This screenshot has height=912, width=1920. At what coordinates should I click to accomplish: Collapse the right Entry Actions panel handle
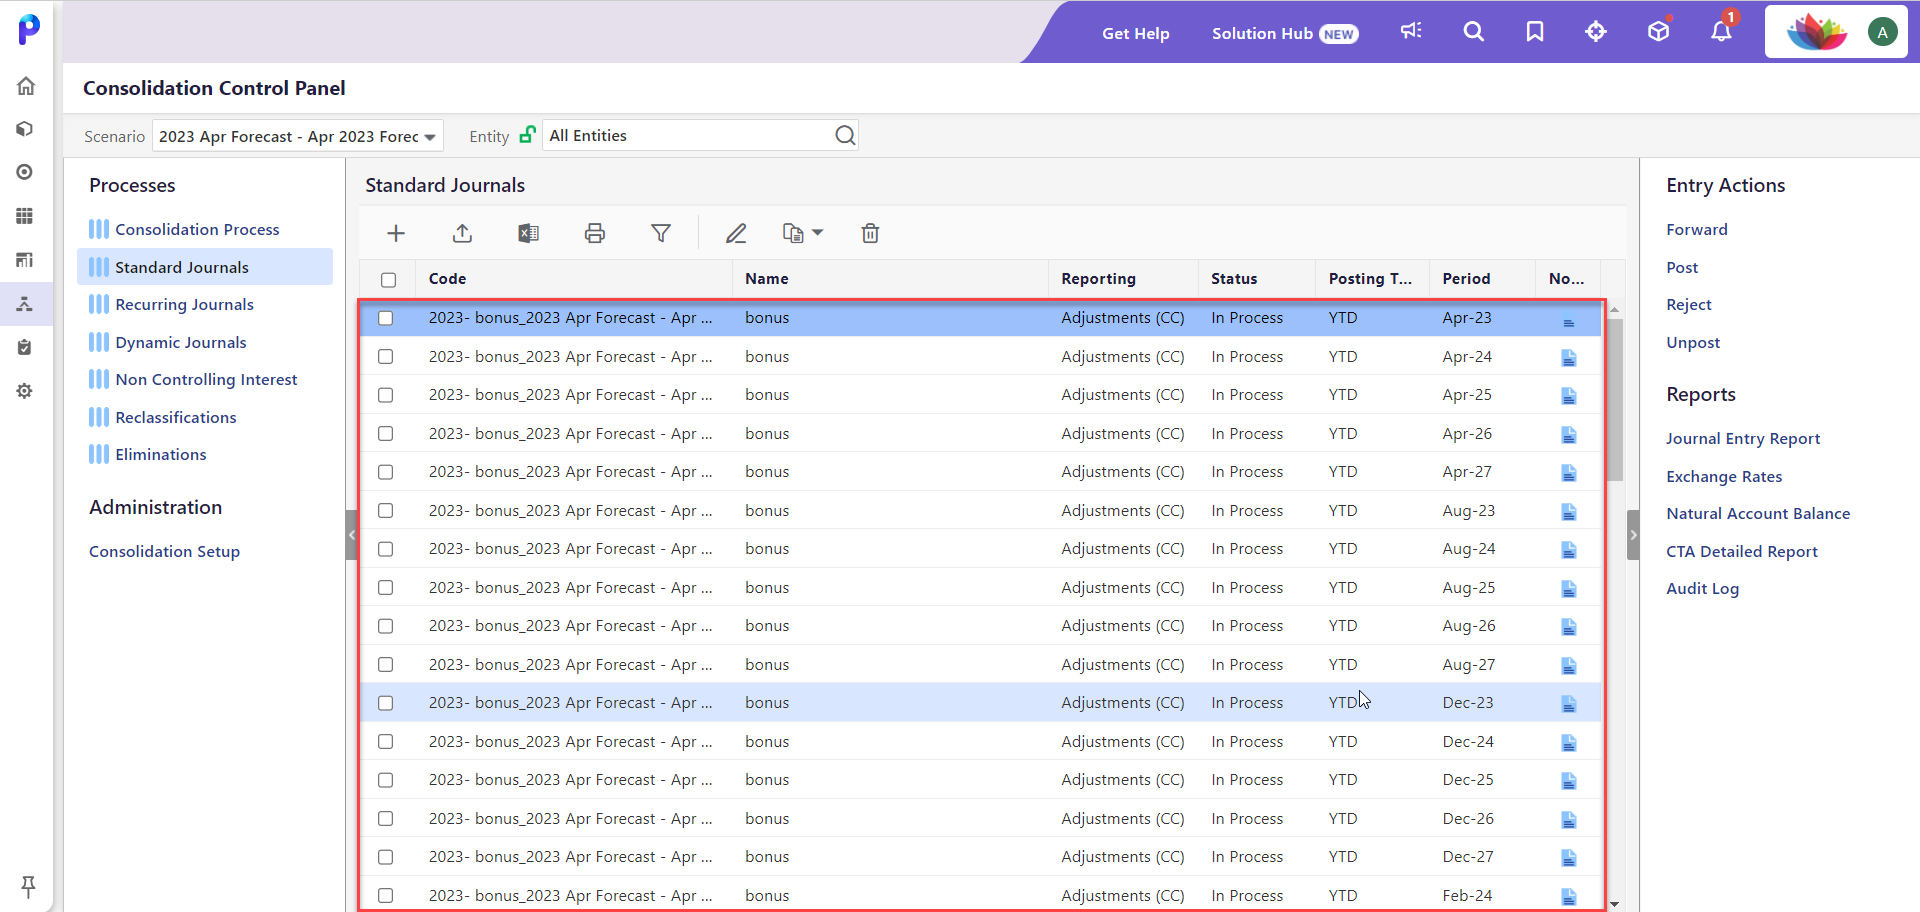point(1633,535)
